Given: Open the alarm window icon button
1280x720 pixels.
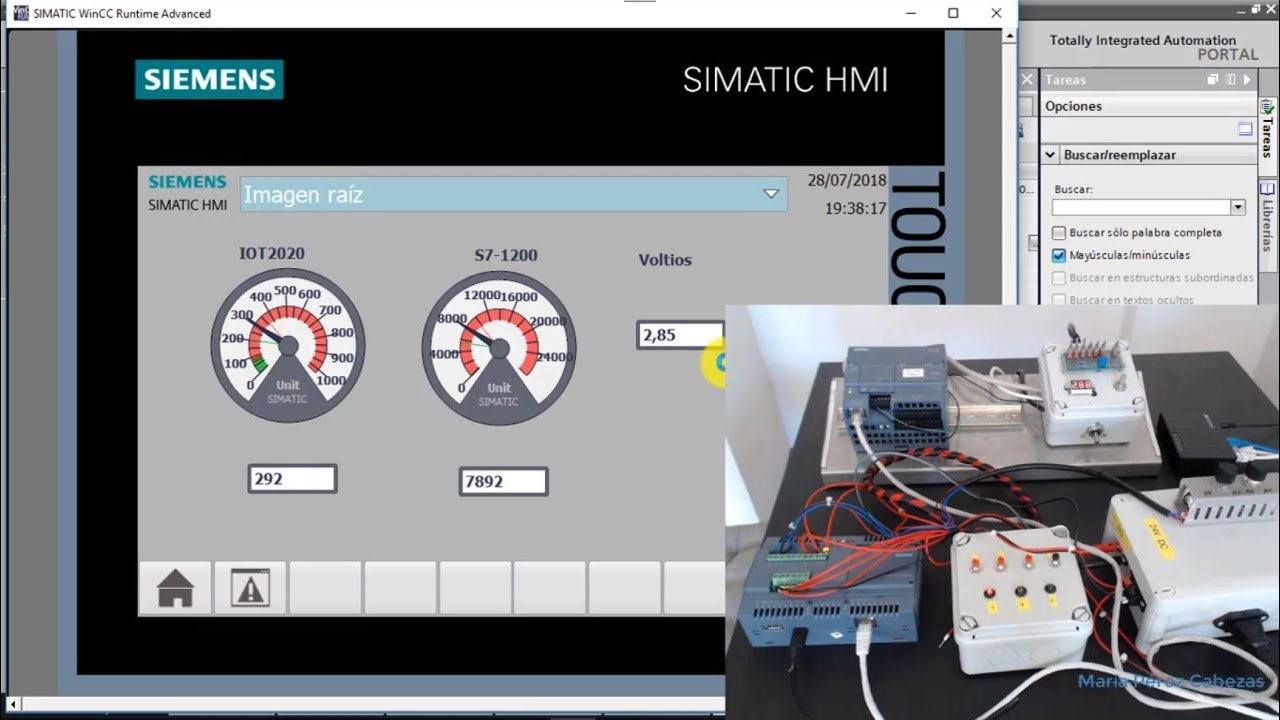Looking at the screenshot, I should 250,587.
